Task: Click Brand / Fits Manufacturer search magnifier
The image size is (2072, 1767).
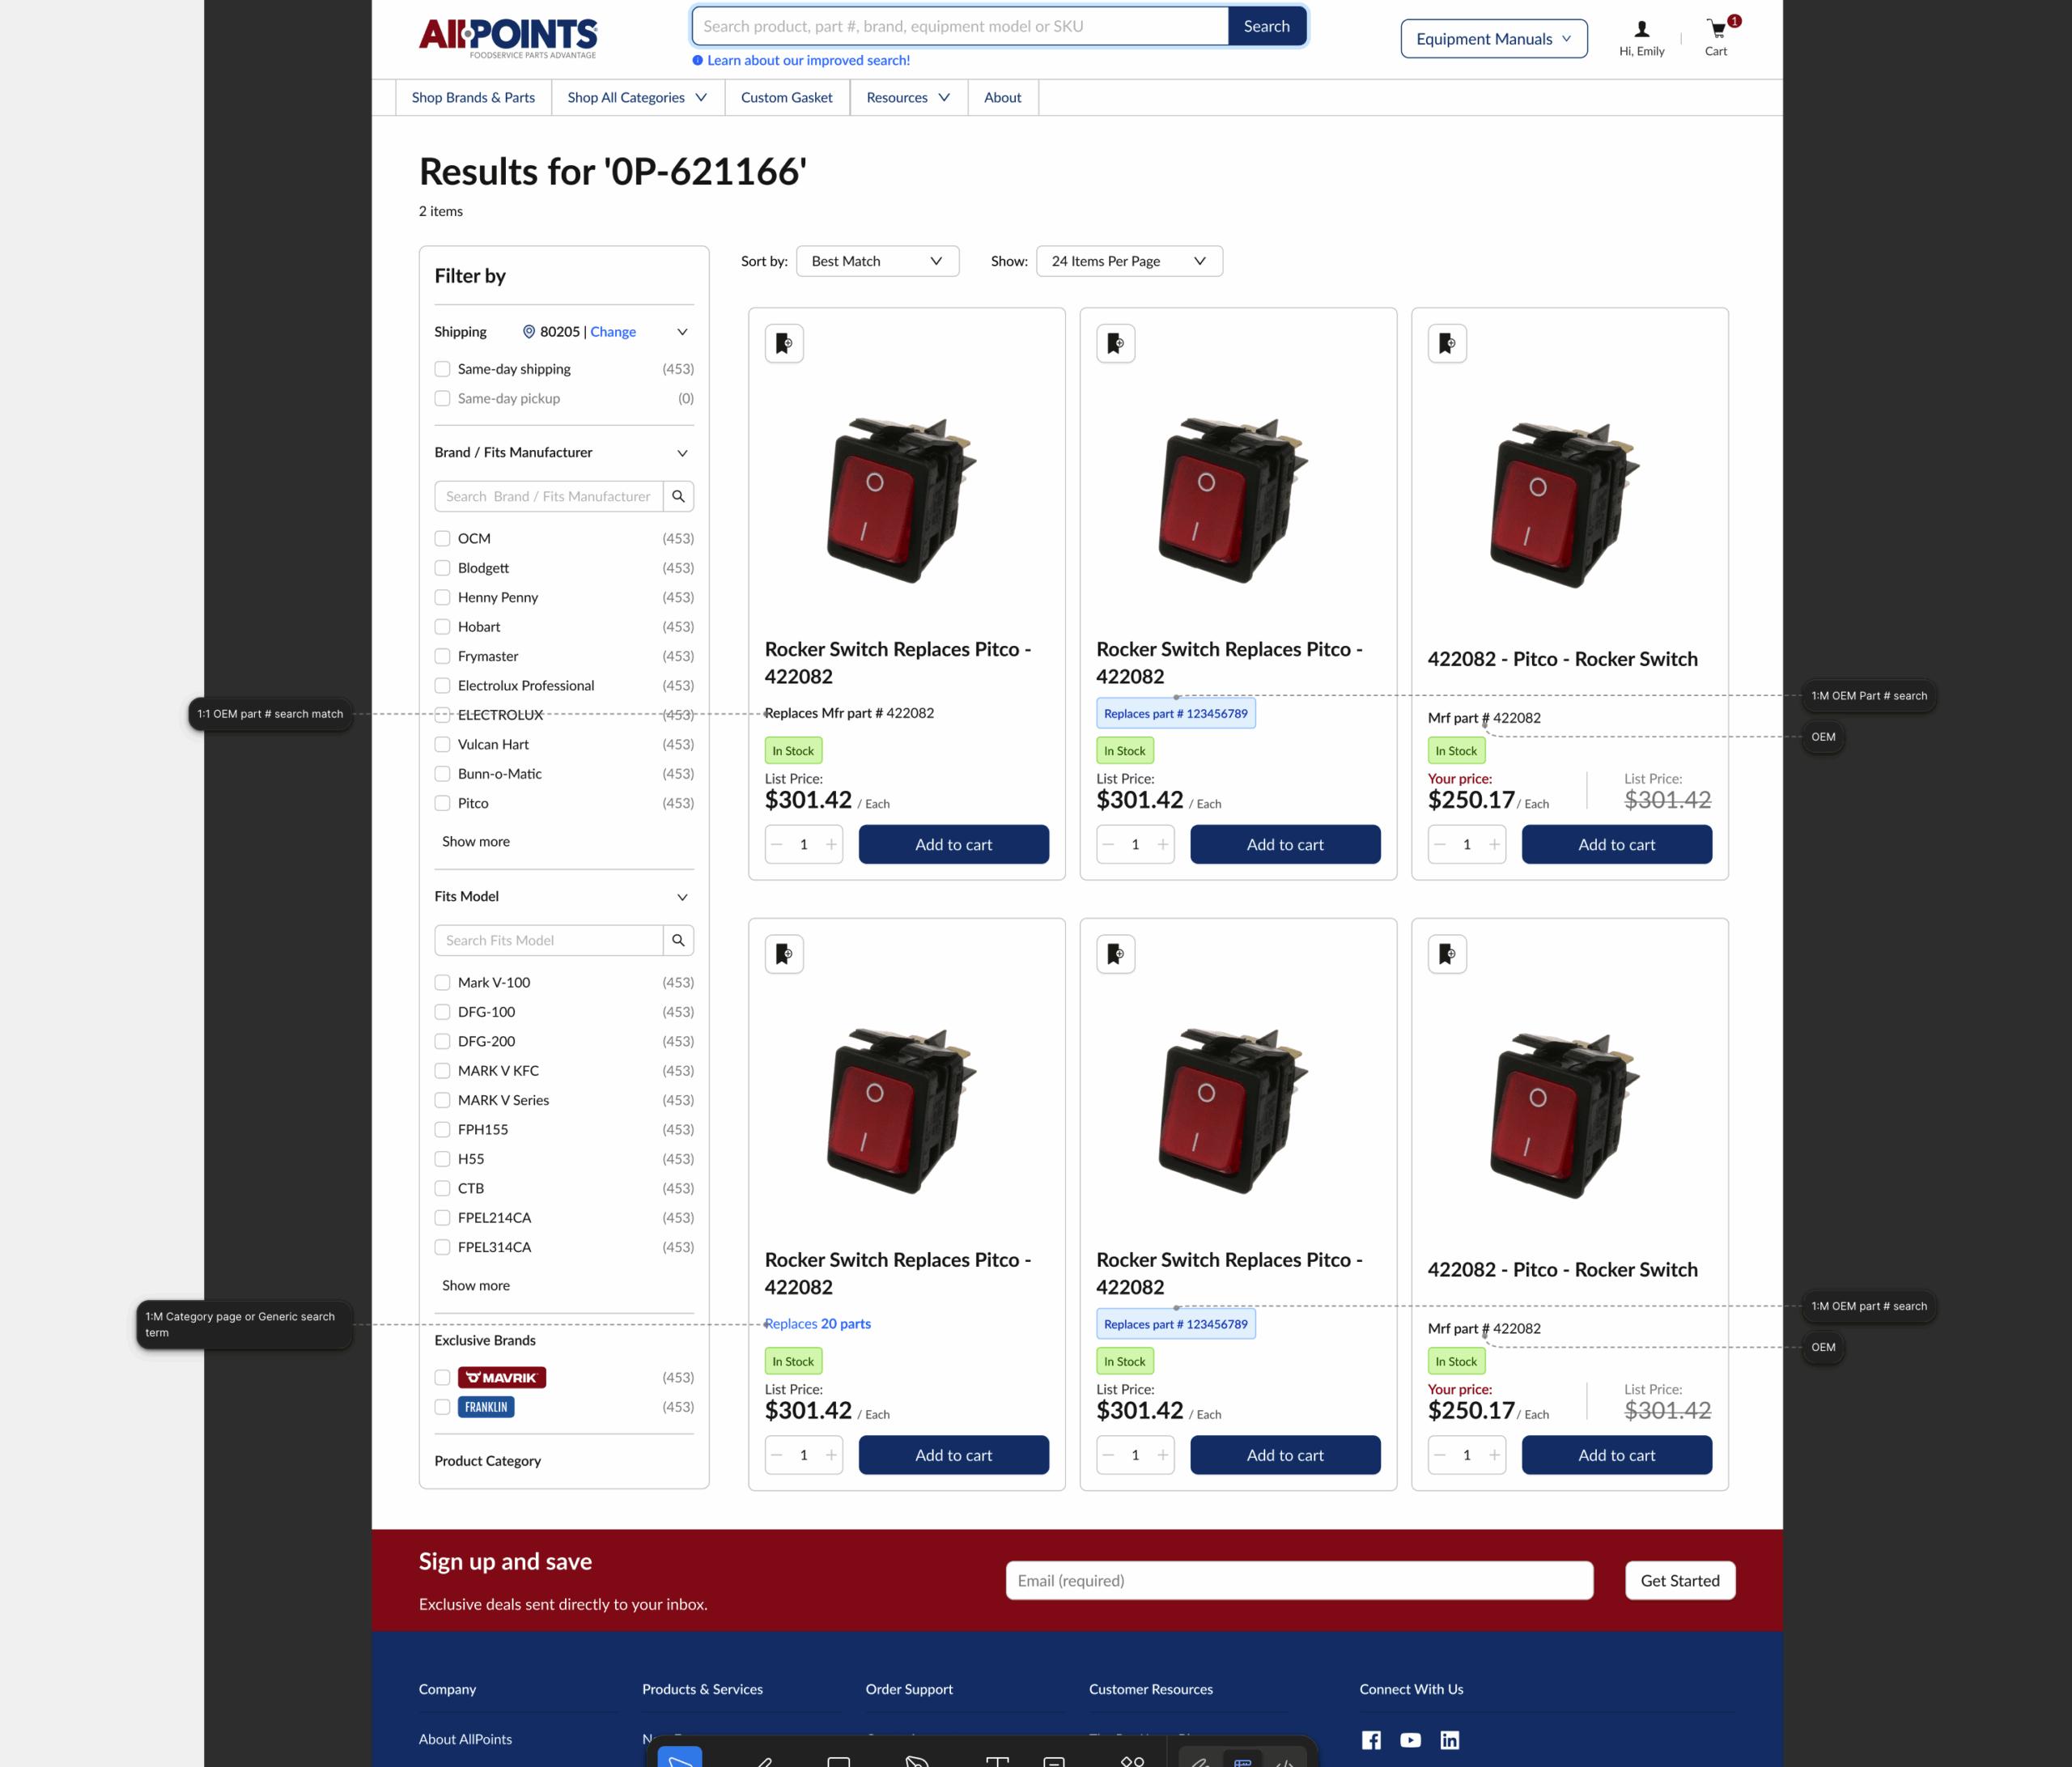Action: (678, 496)
